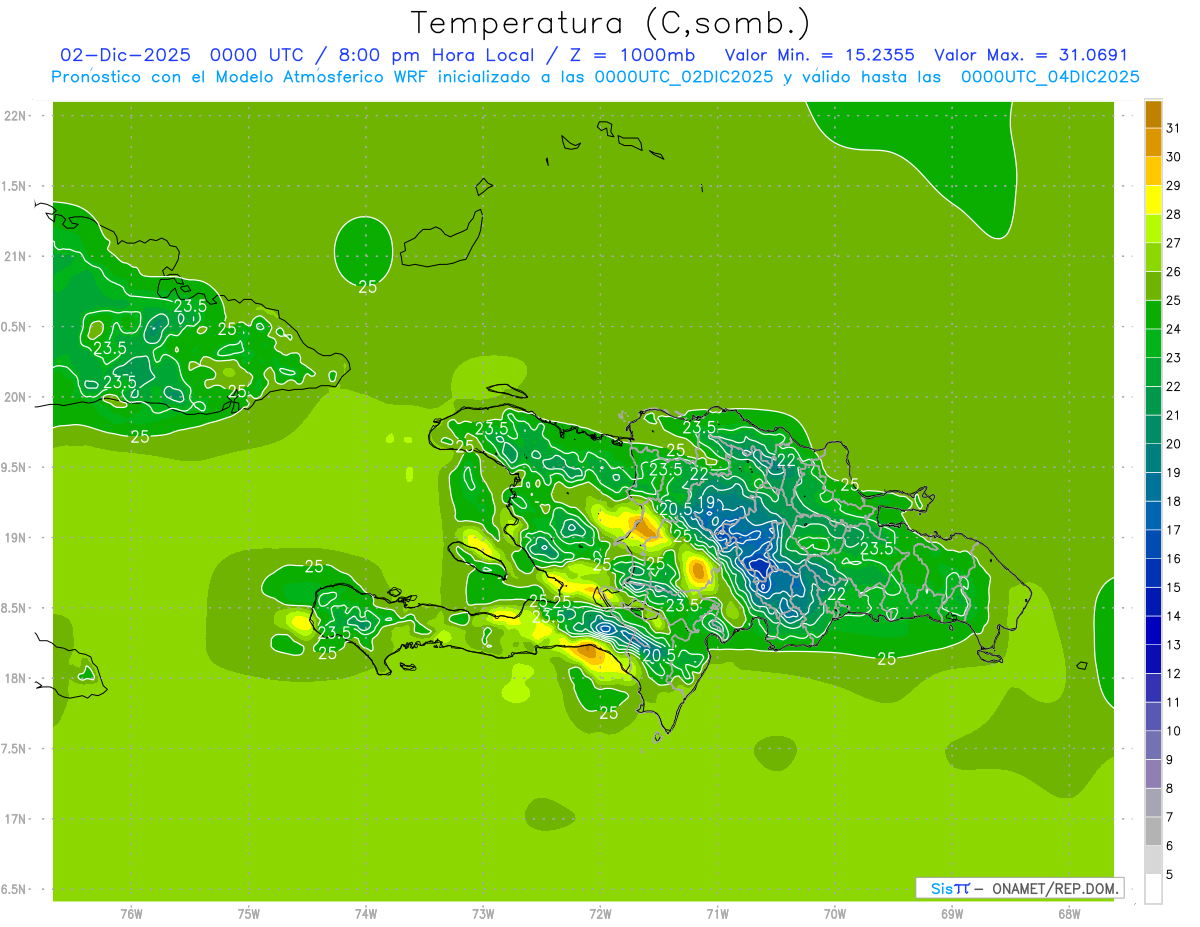
Task: Click the latitude axis label 20N
Action: 16,397
